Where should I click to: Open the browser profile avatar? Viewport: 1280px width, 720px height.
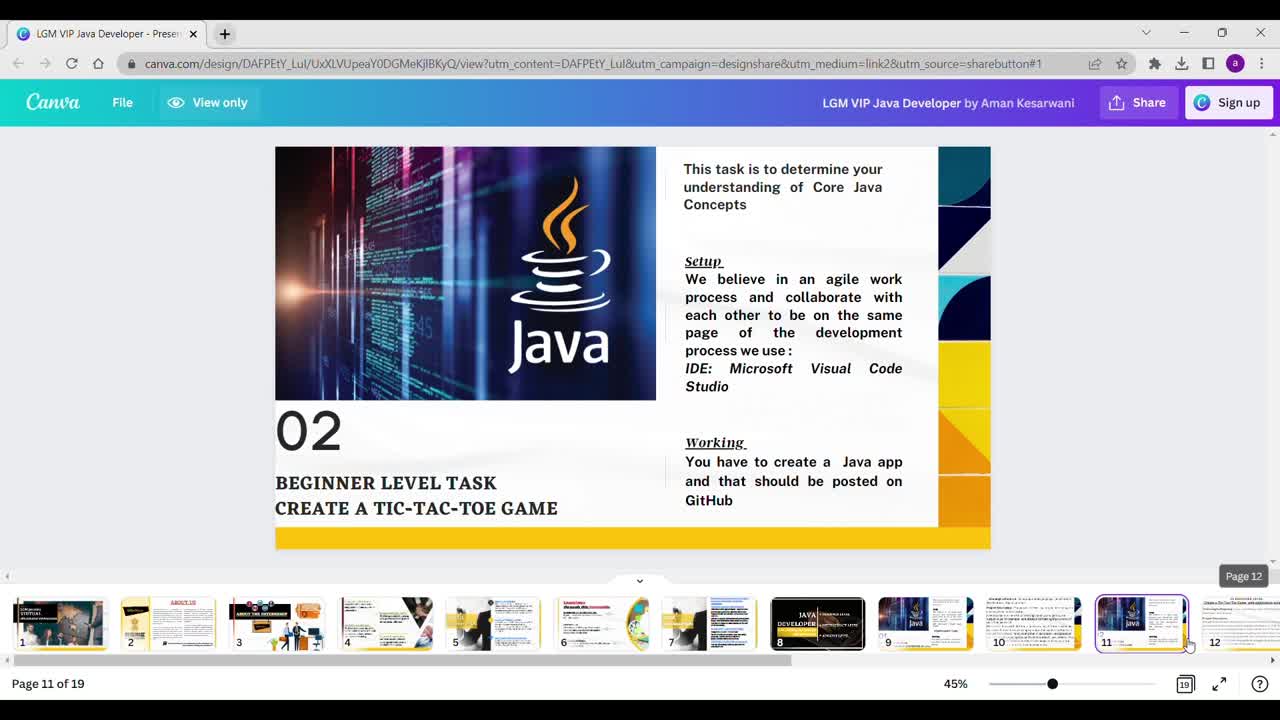click(x=1235, y=63)
